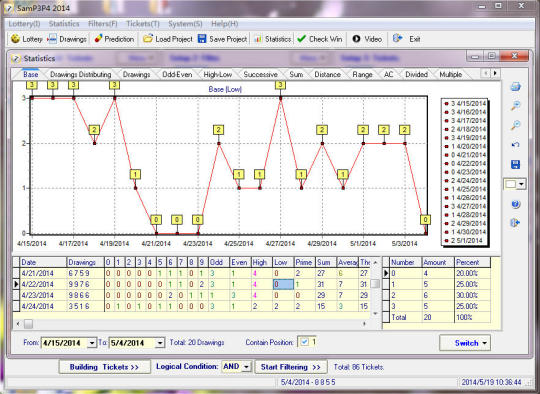This screenshot has width=540, height=394.
Task: Open the Statistics menu in the menu bar
Action: tap(64, 24)
